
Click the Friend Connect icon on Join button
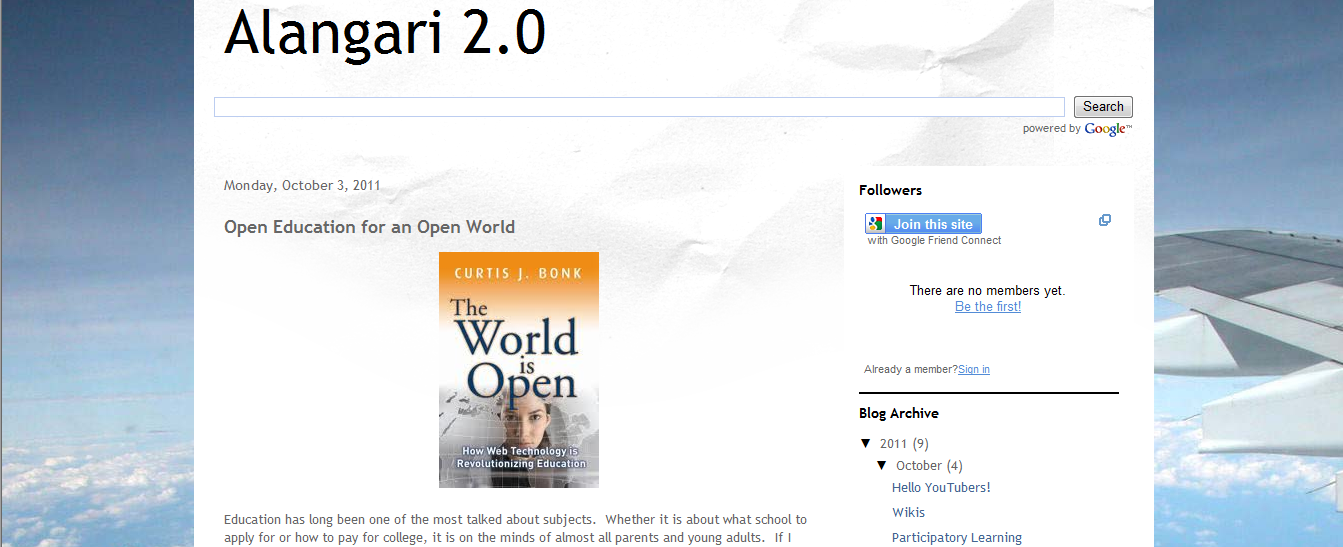click(x=876, y=224)
